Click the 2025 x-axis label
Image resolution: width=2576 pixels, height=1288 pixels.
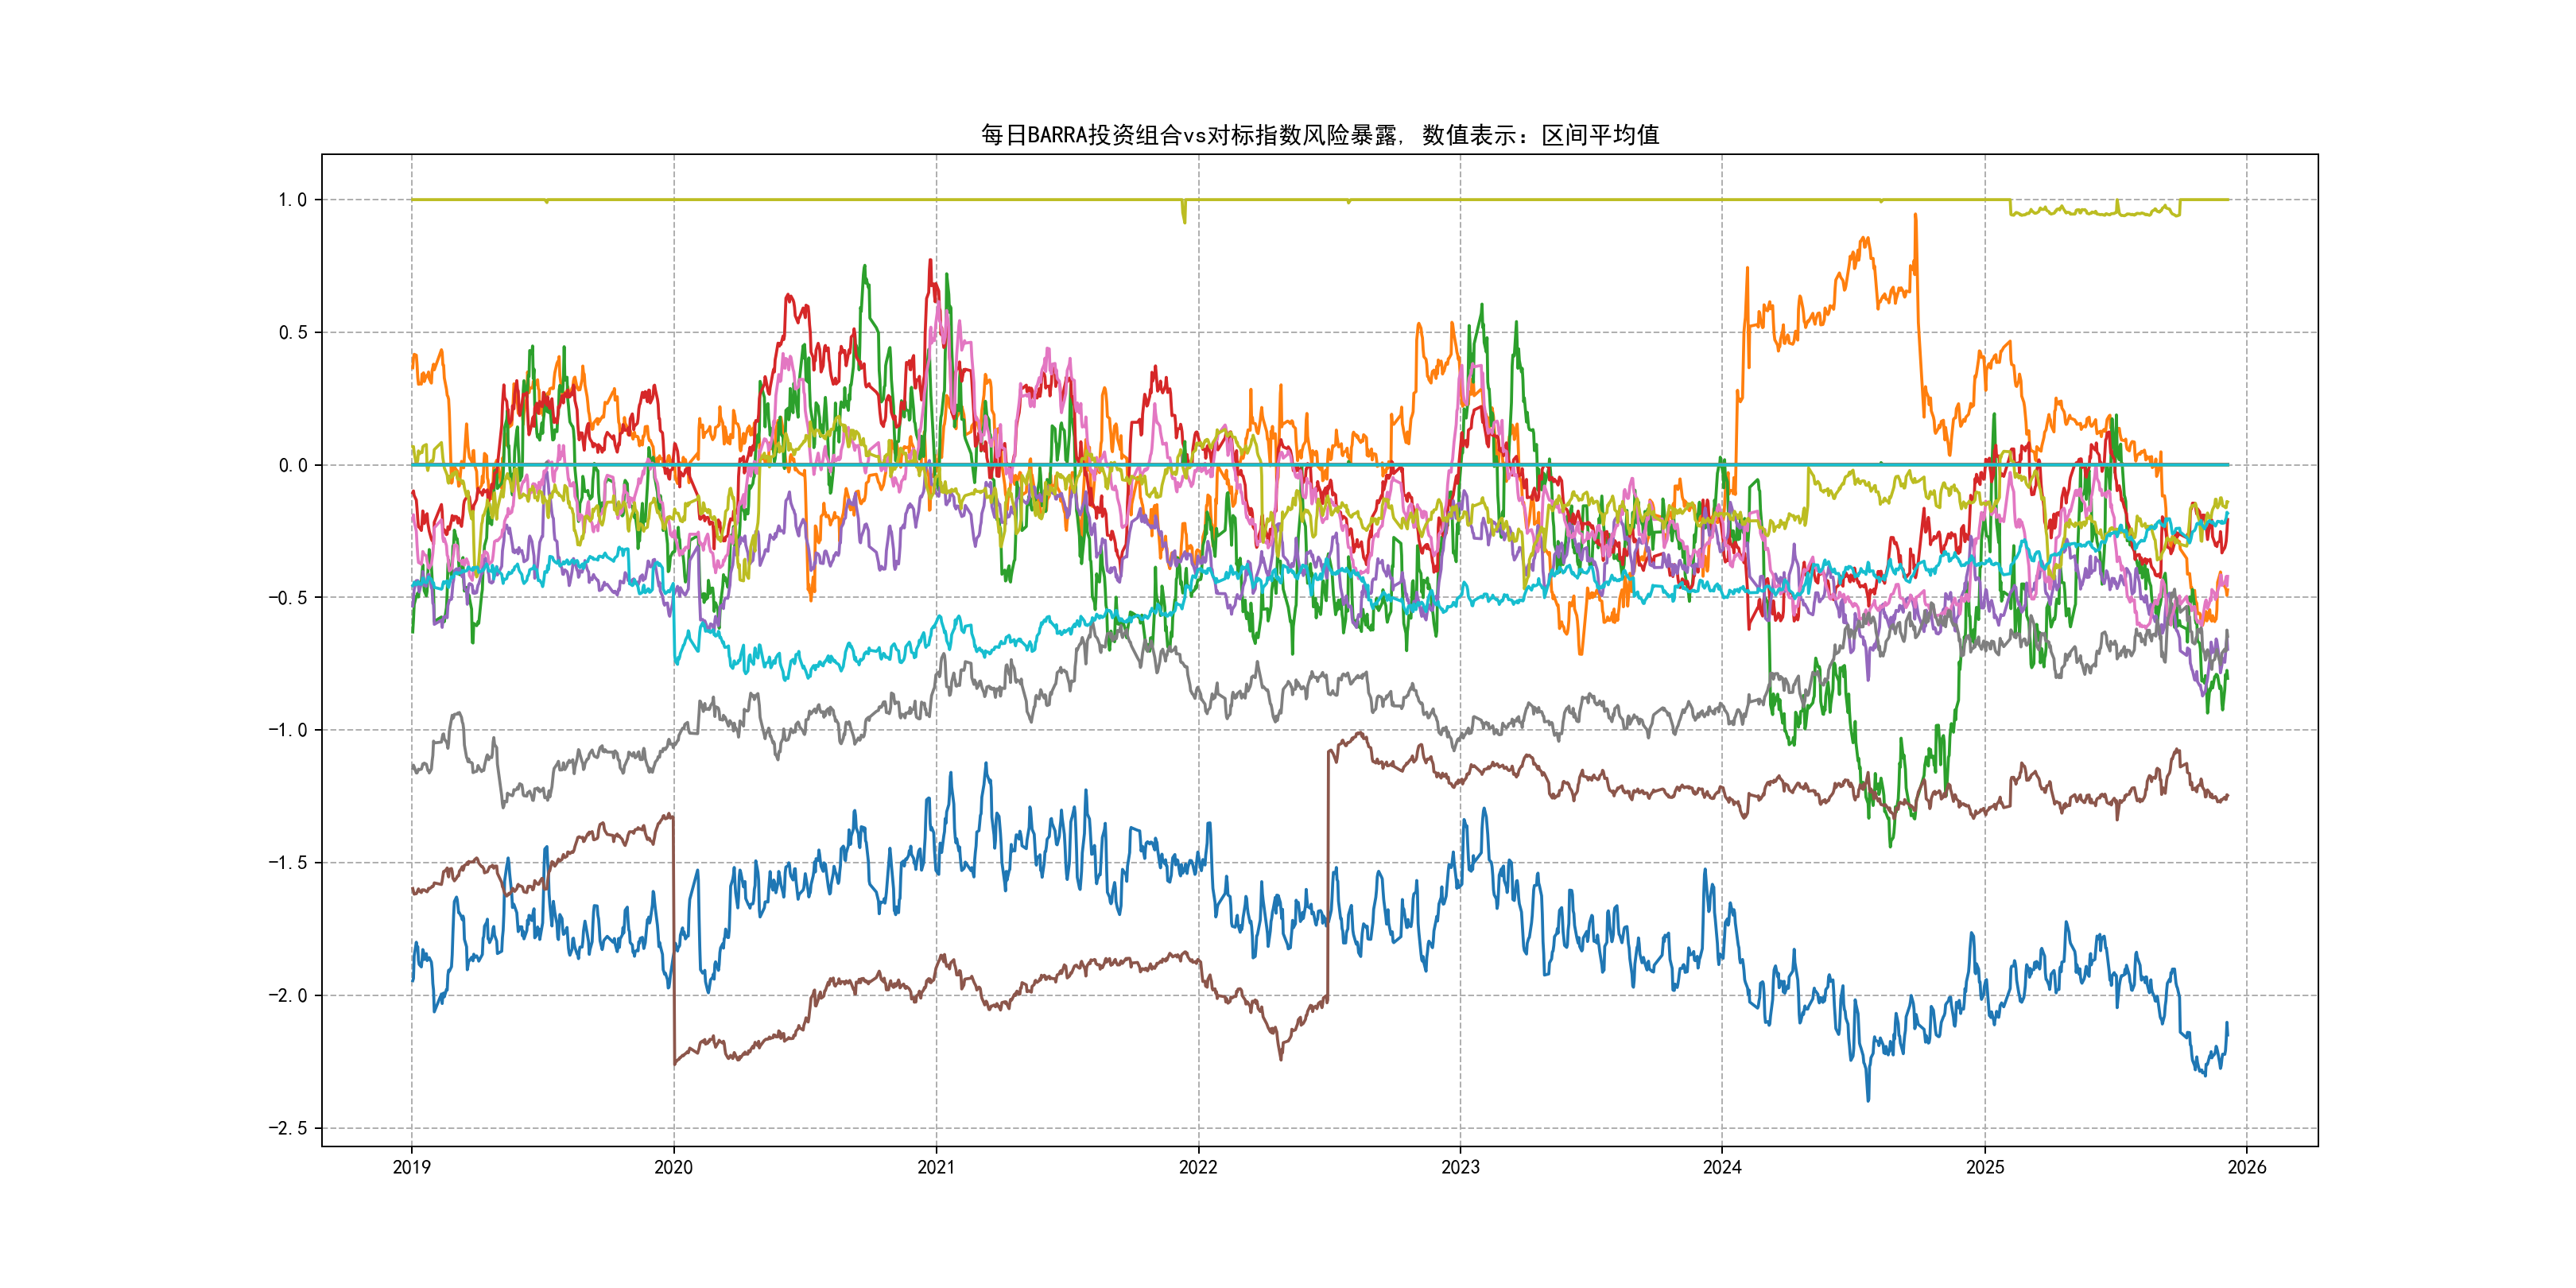point(1985,1167)
